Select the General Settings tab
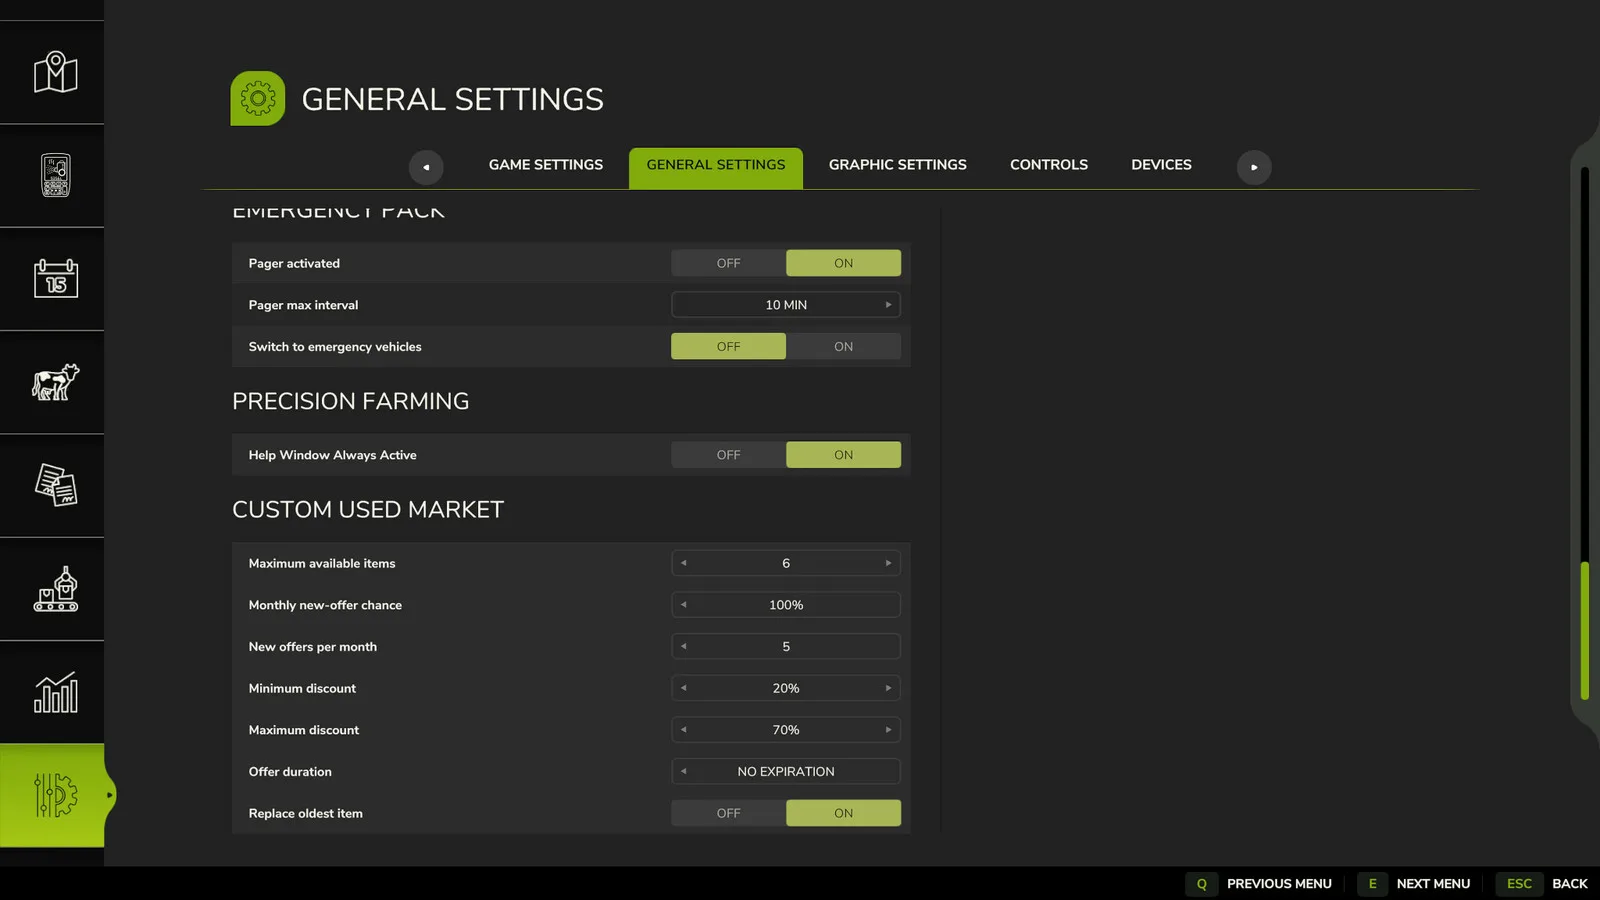Screen dimensions: 1600x900 716,167
